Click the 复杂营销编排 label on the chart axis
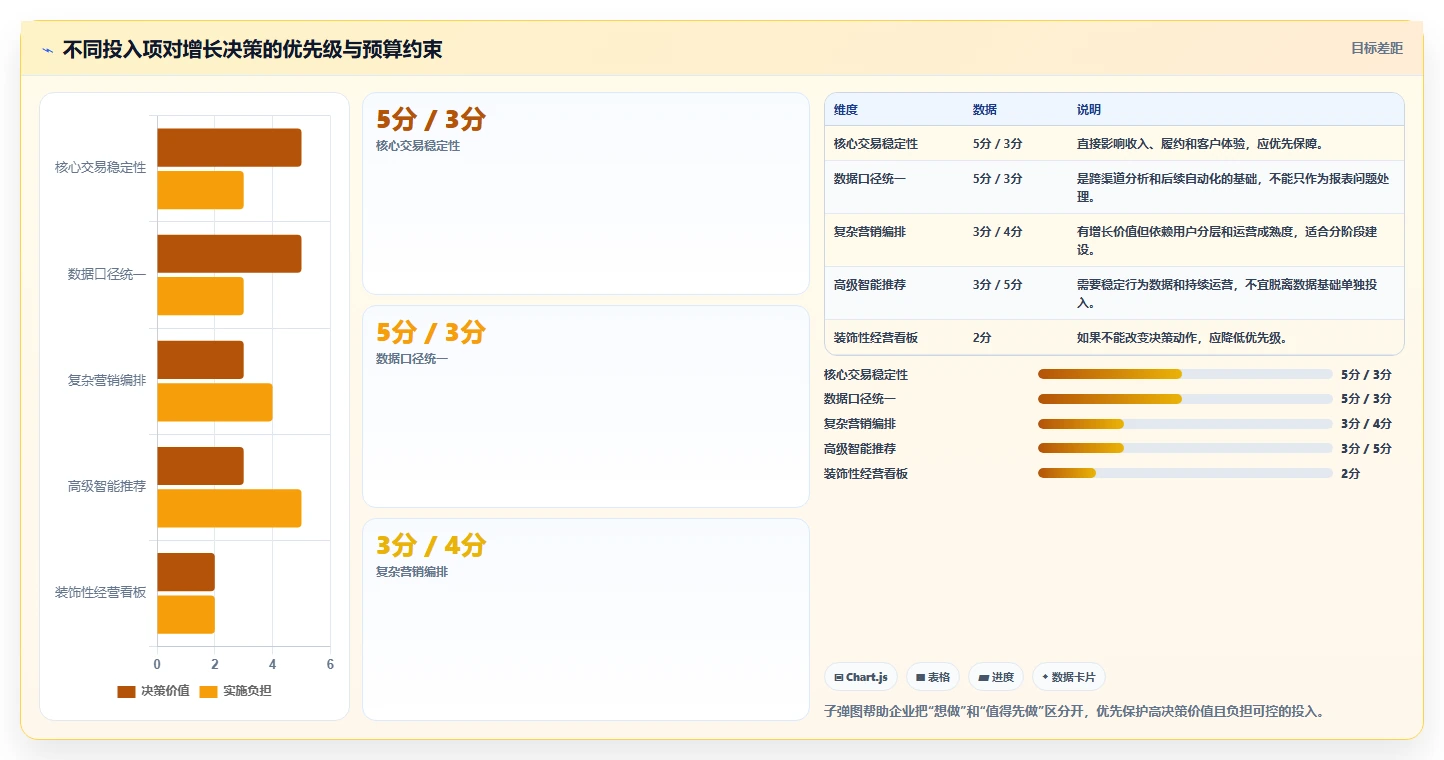Viewport: 1444px width, 760px height. coord(107,380)
